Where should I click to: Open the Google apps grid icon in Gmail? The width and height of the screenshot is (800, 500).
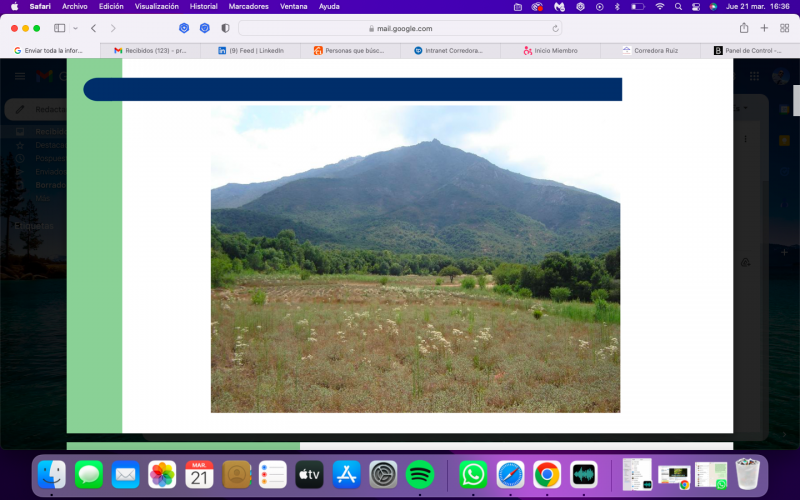pyautogui.click(x=754, y=76)
